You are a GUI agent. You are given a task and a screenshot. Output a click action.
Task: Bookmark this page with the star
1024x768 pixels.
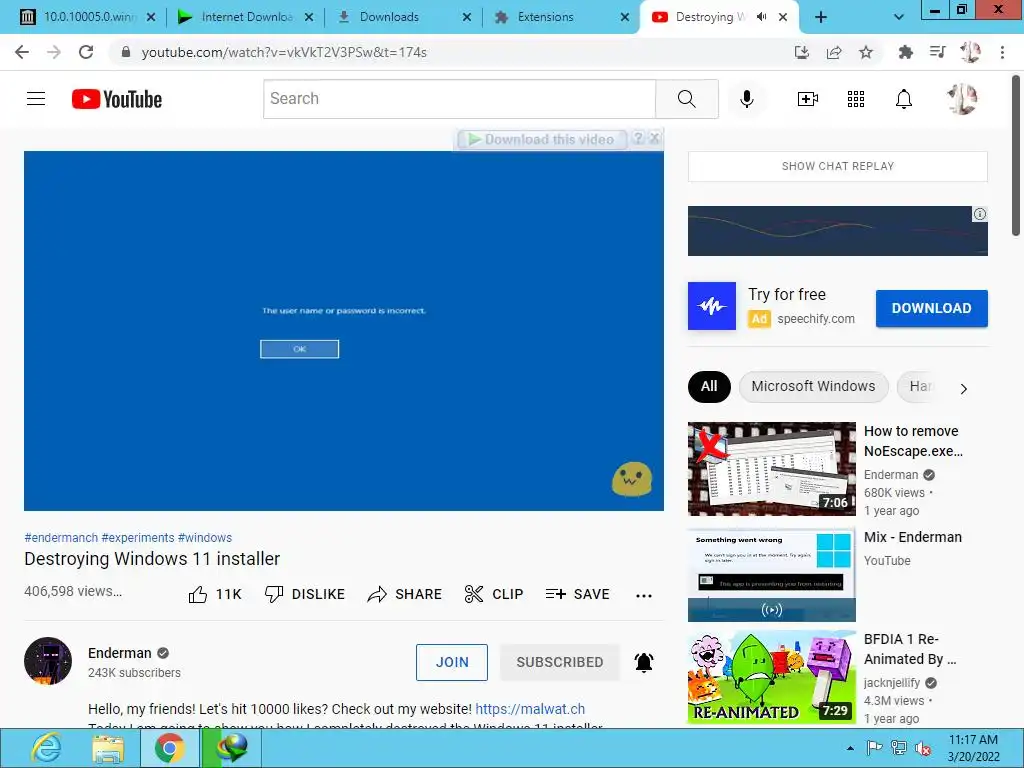(866, 52)
